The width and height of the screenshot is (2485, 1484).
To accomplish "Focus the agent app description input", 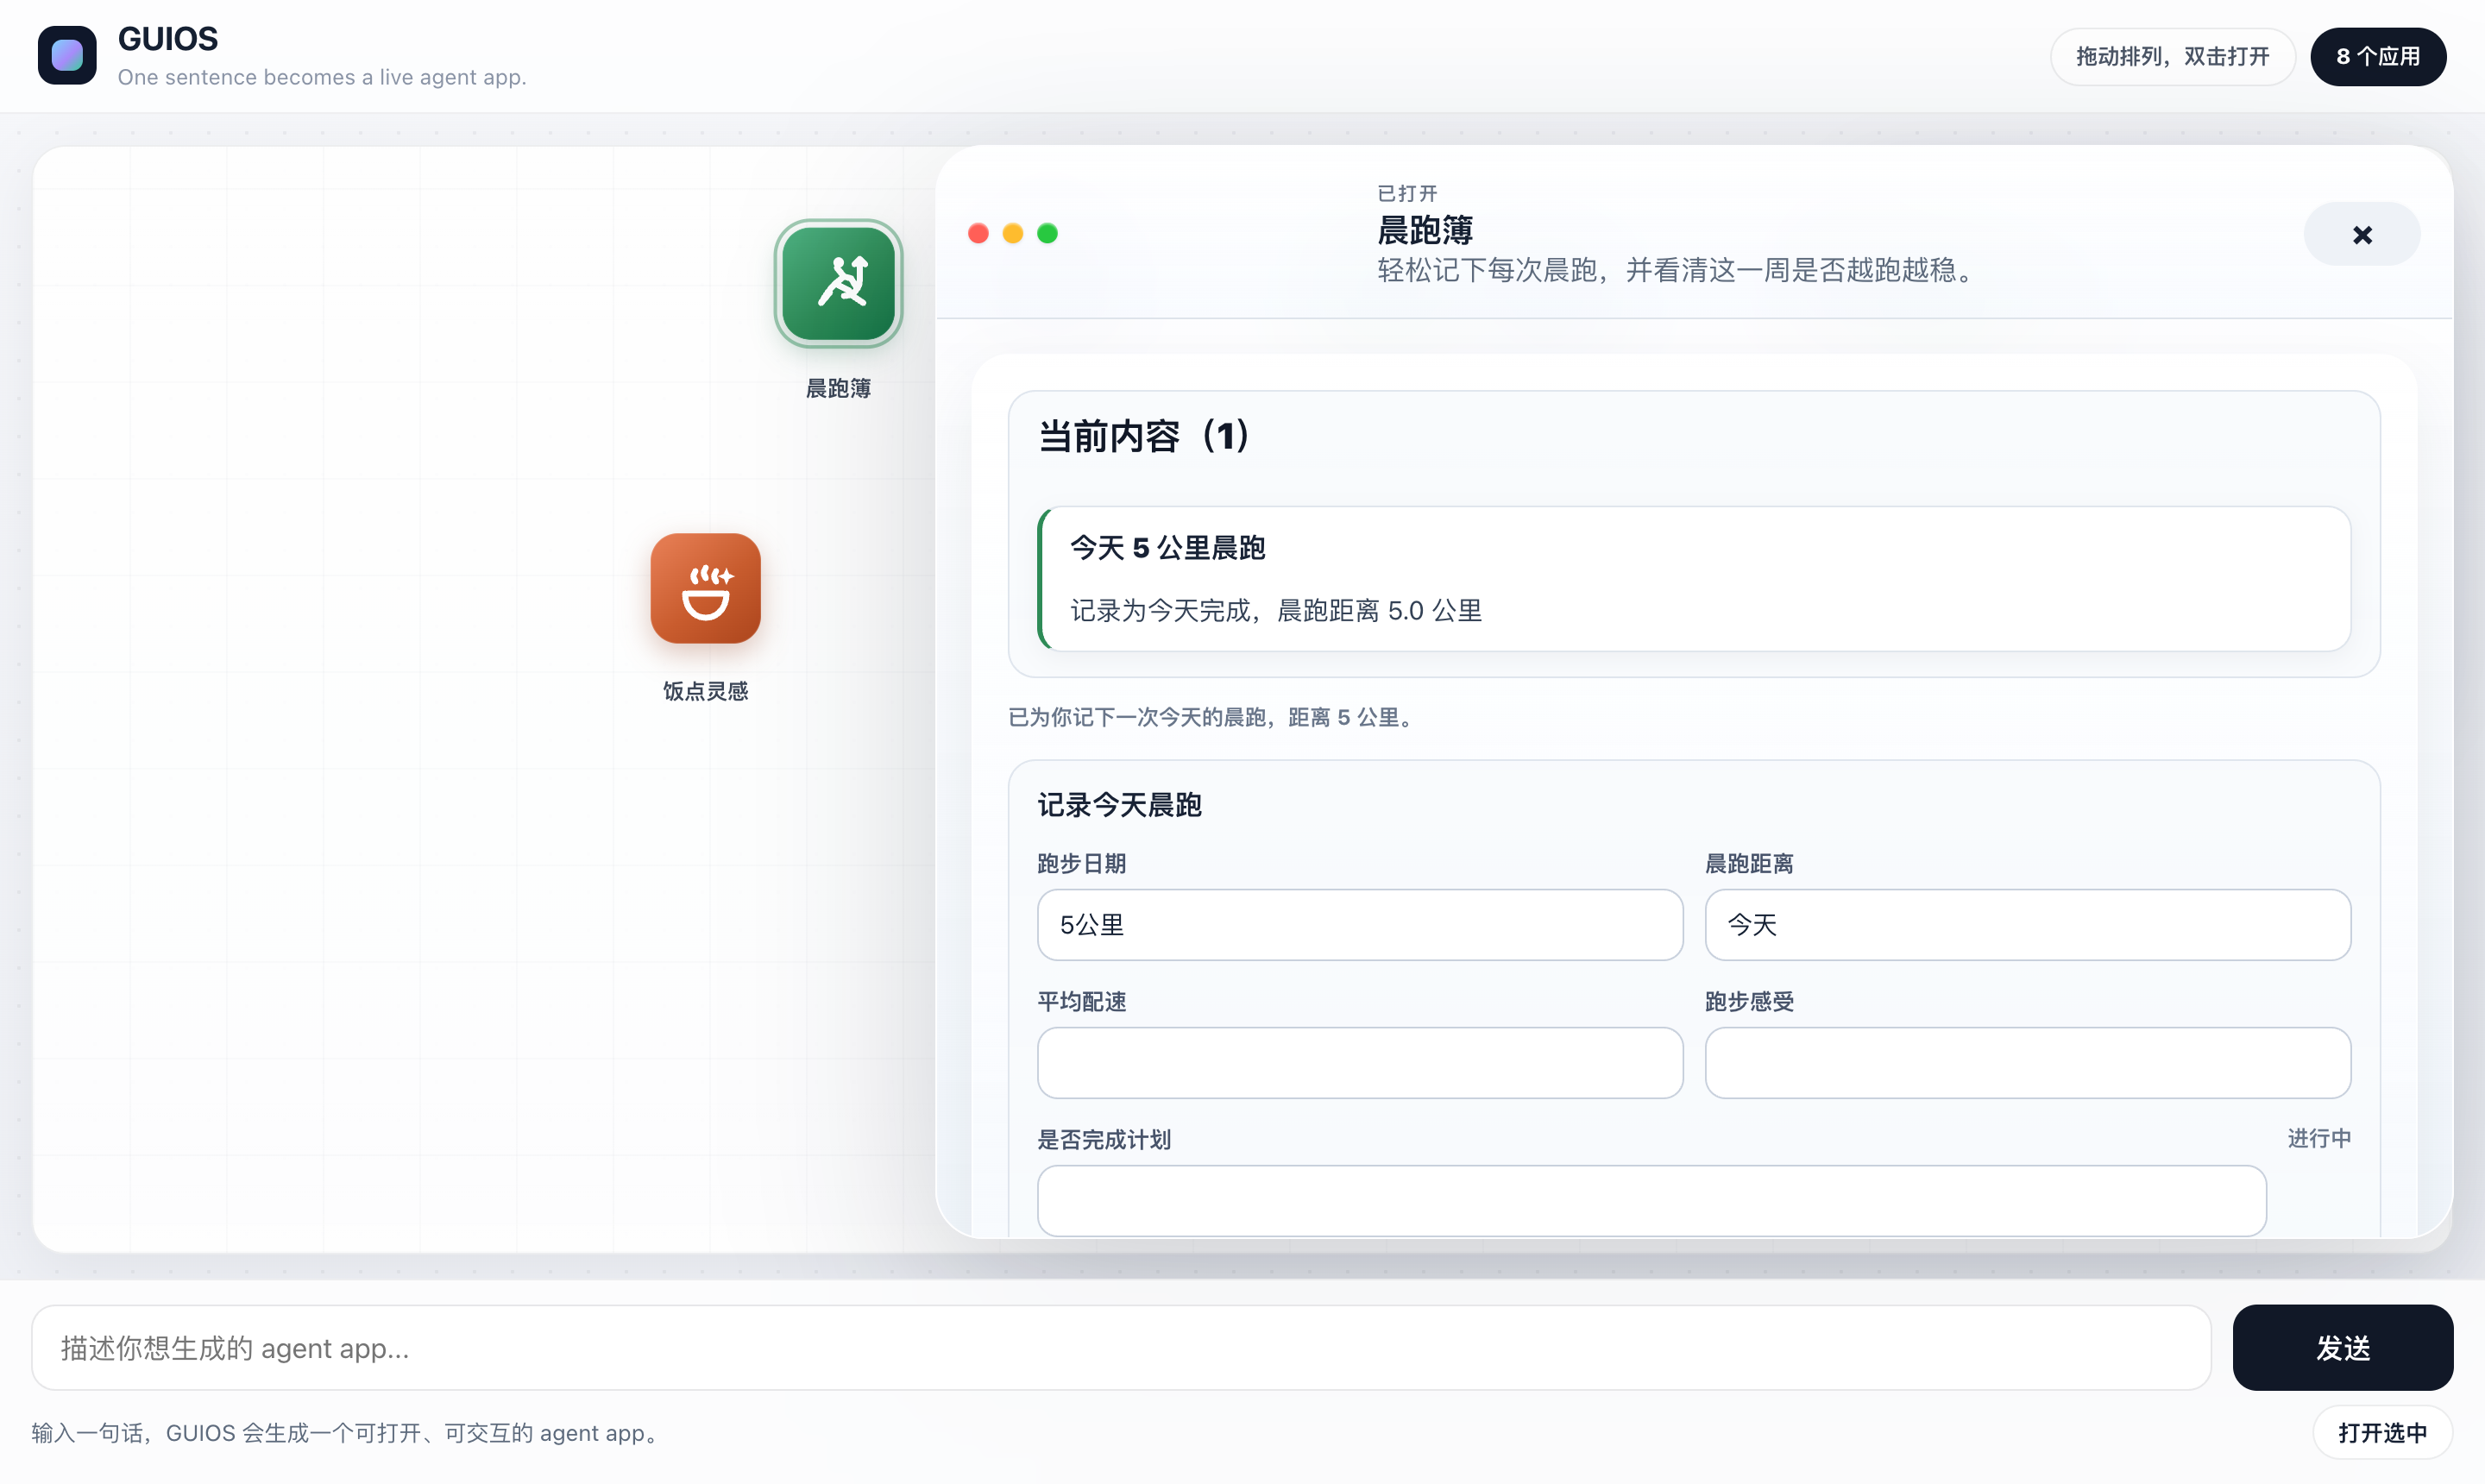I will [1121, 1347].
